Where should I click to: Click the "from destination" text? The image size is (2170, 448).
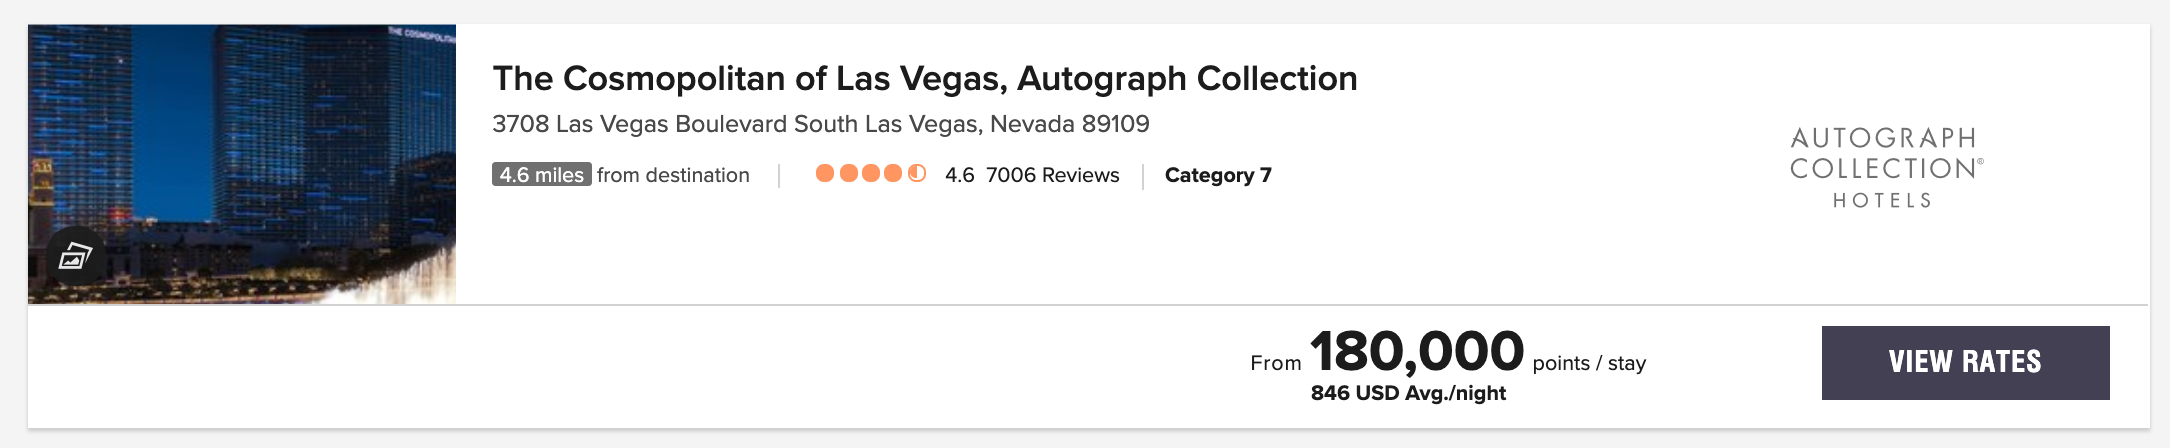[673, 175]
